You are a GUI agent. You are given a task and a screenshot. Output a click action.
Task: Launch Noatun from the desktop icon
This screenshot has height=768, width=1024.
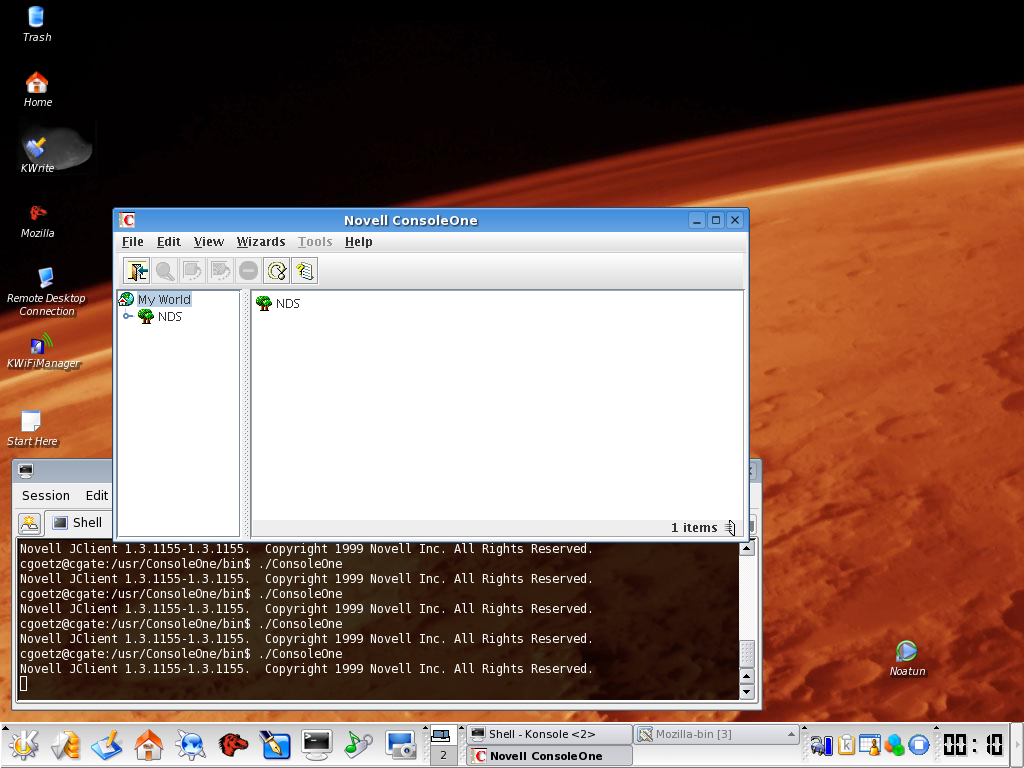(x=907, y=658)
